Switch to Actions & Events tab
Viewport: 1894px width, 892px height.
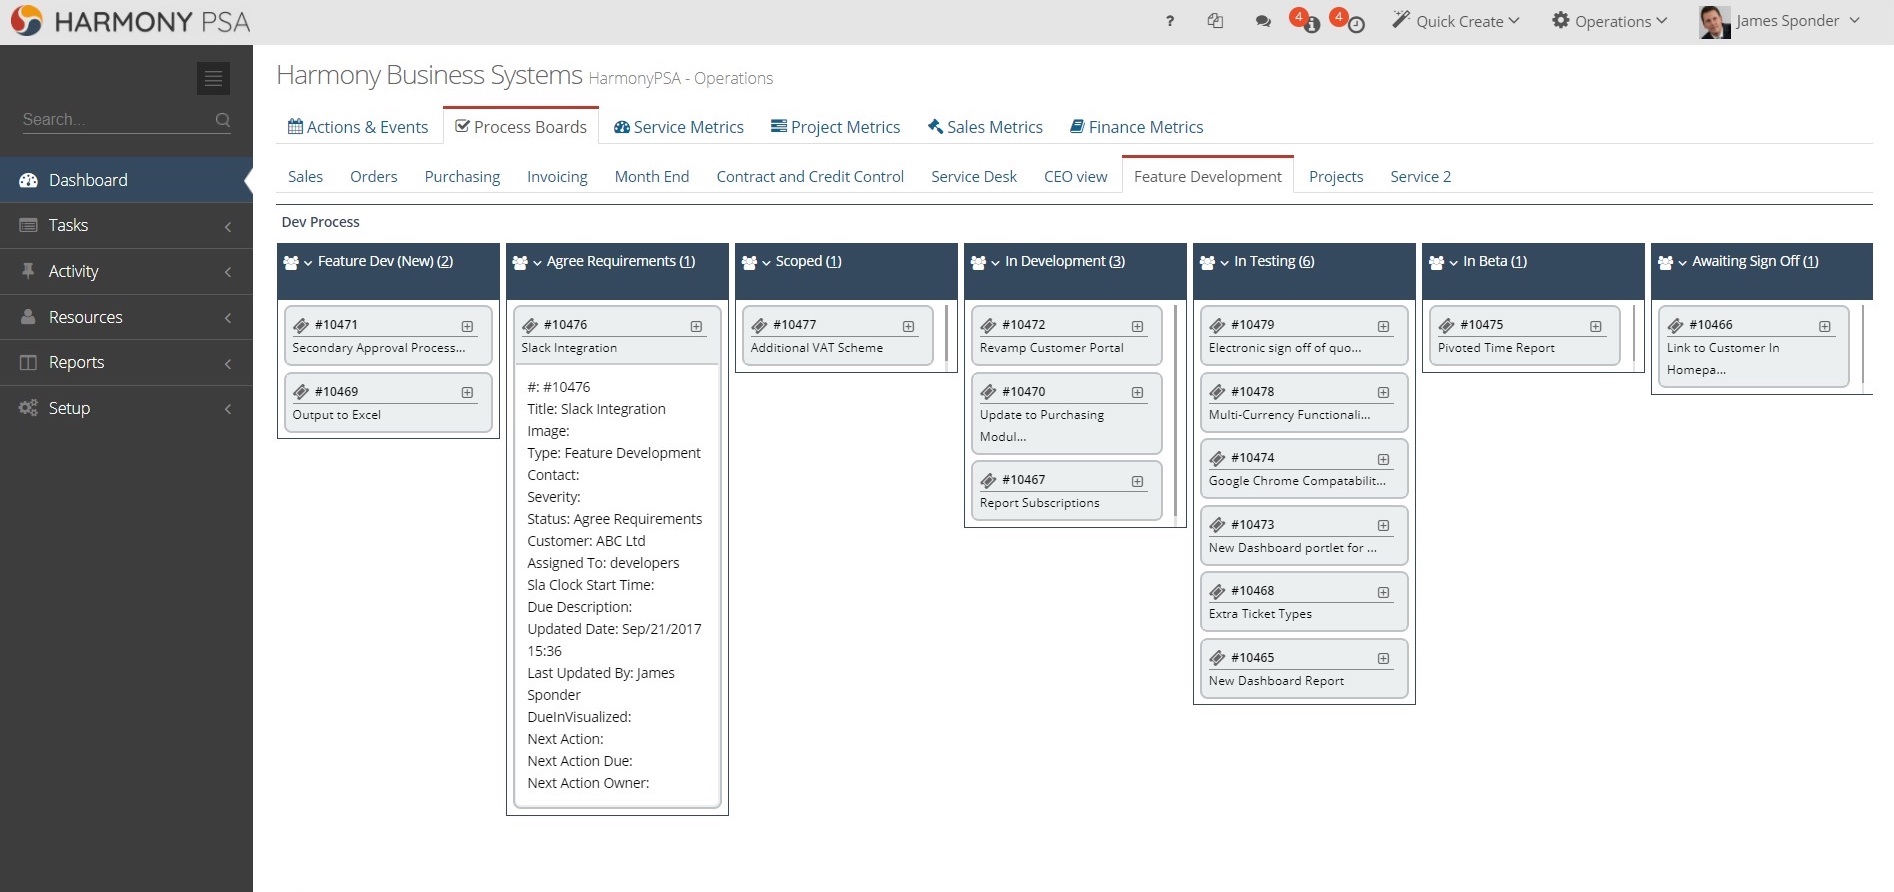pos(358,127)
